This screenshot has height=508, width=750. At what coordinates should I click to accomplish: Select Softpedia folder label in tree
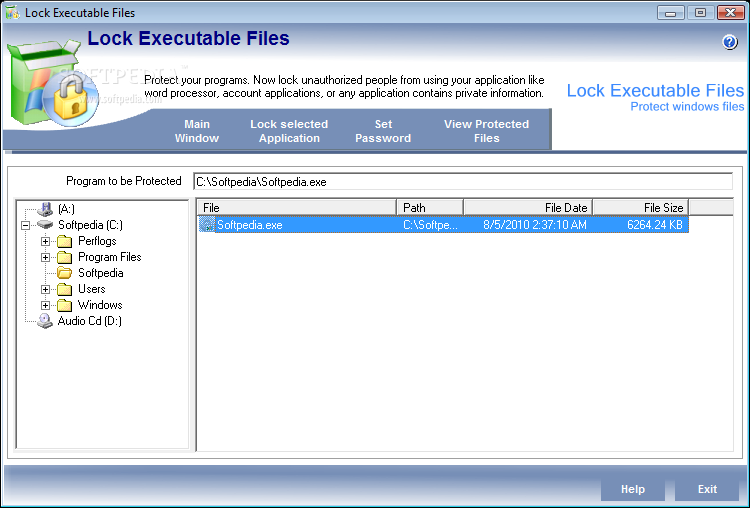(x=100, y=273)
